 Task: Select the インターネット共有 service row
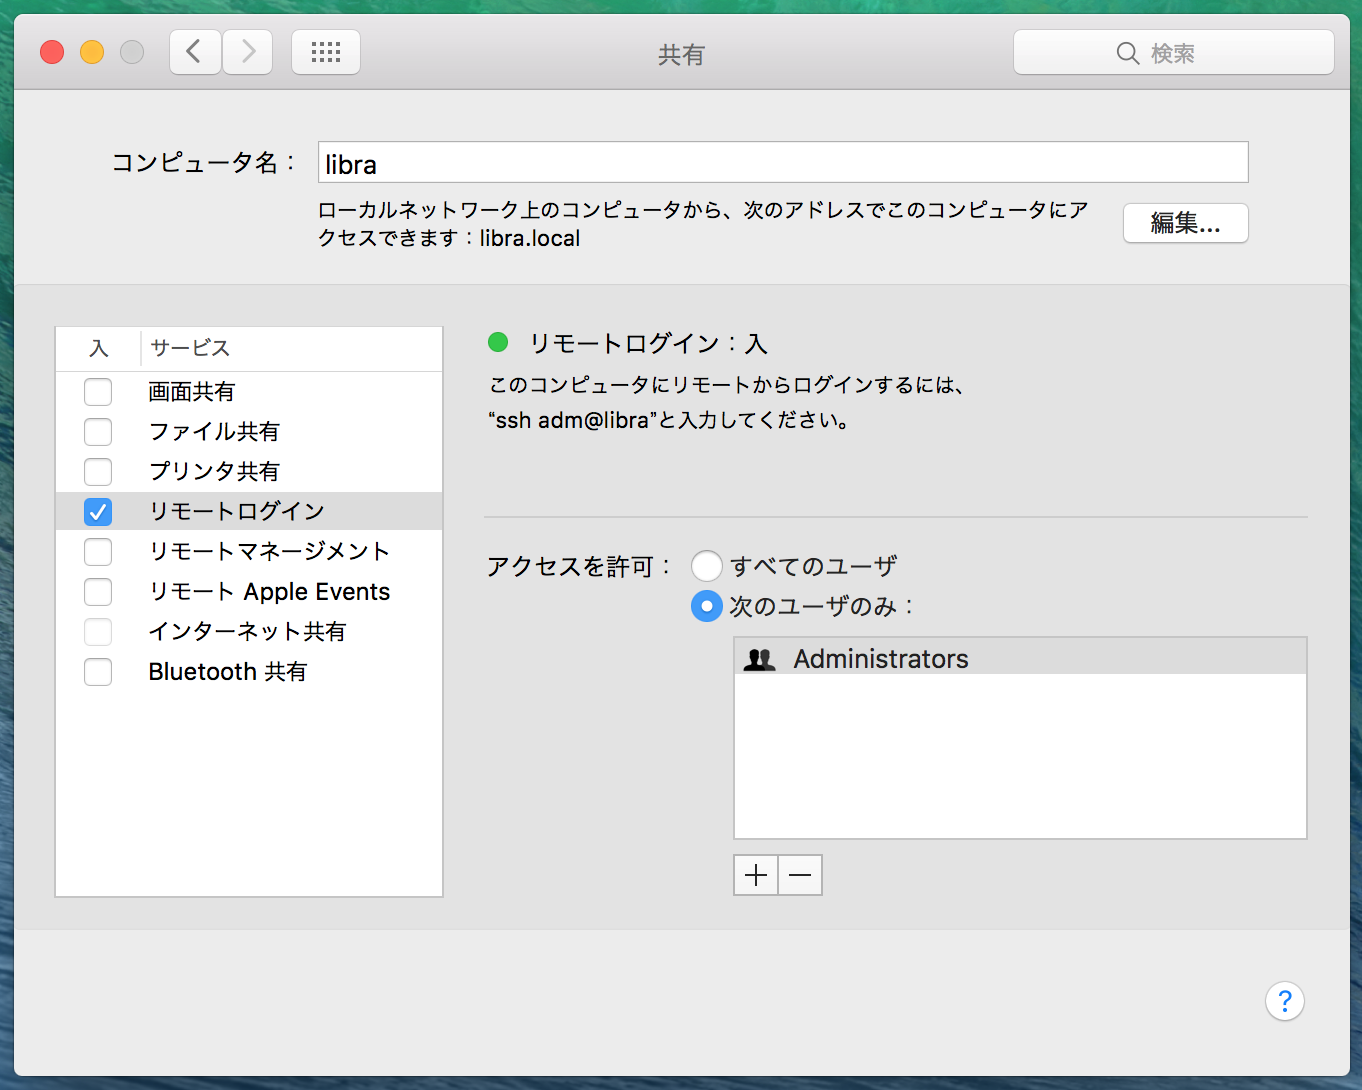tap(249, 632)
